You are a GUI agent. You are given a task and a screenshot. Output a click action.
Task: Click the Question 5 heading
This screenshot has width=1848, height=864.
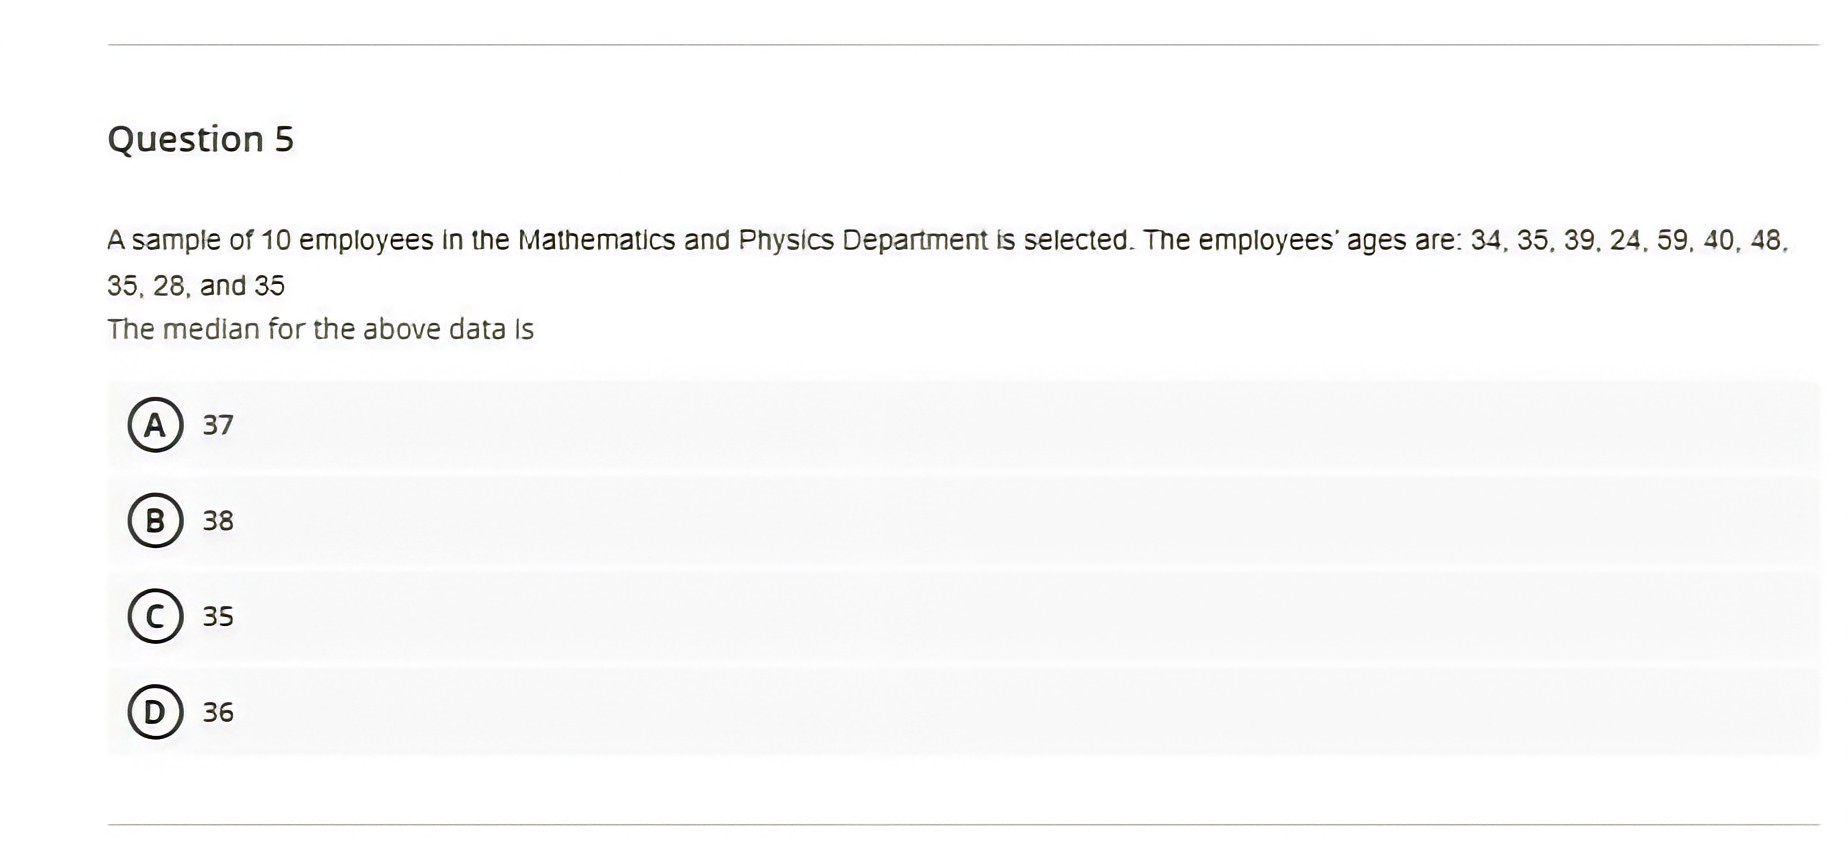tap(201, 137)
